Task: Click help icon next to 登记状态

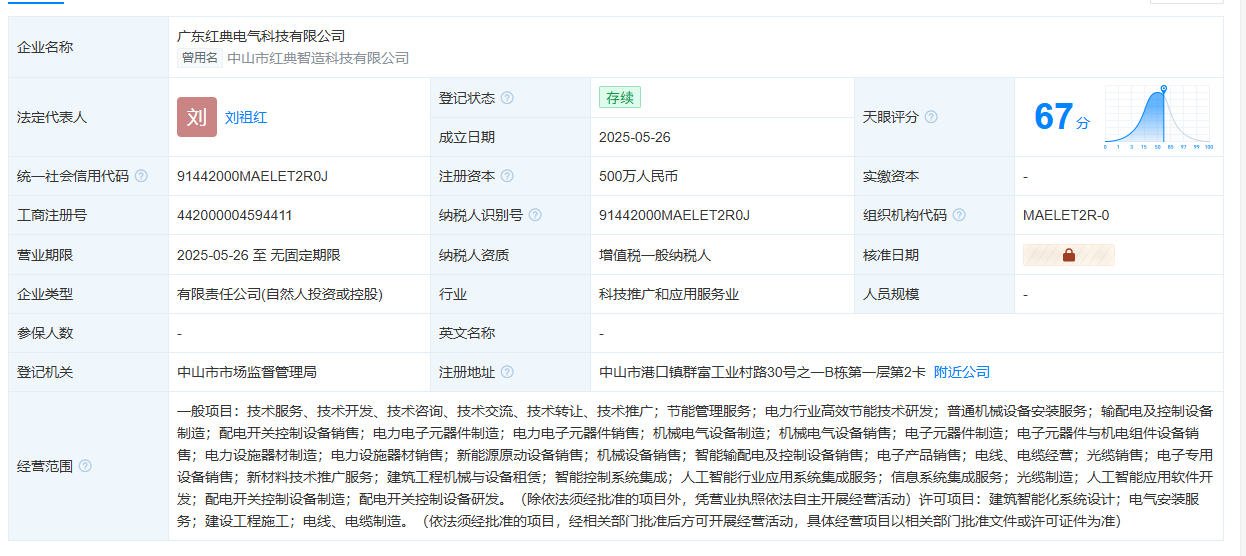Action: [507, 98]
